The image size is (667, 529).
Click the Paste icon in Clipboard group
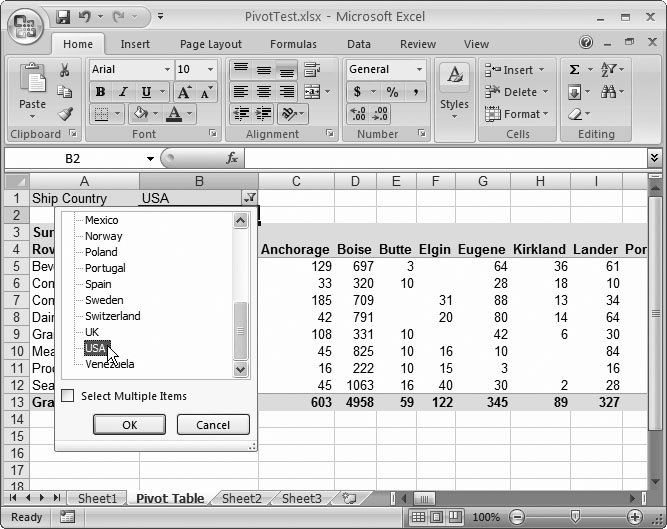coord(32,84)
